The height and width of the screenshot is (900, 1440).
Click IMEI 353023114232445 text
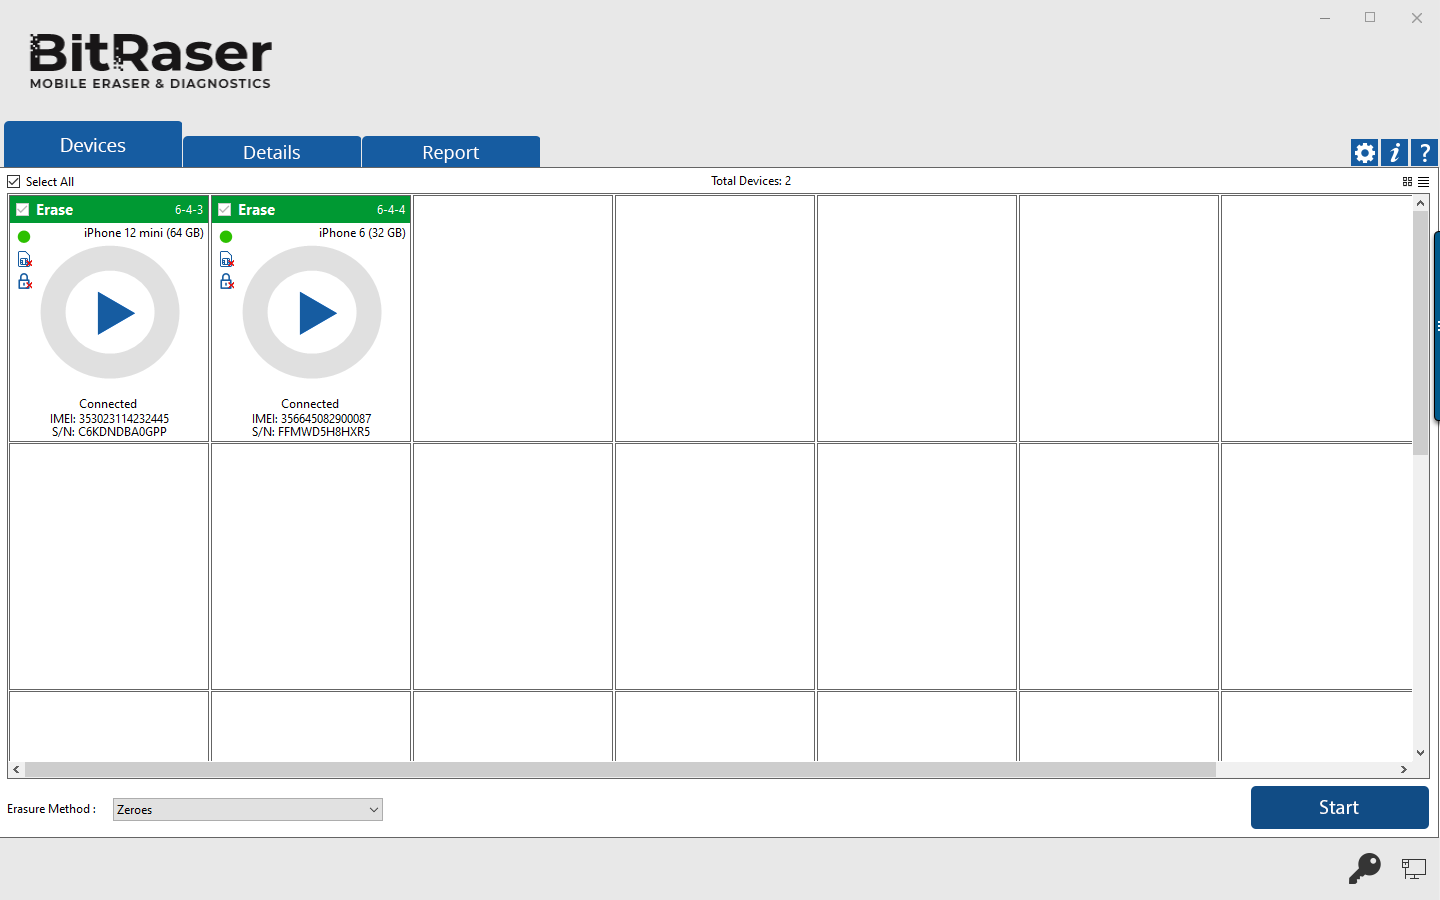pos(109,419)
